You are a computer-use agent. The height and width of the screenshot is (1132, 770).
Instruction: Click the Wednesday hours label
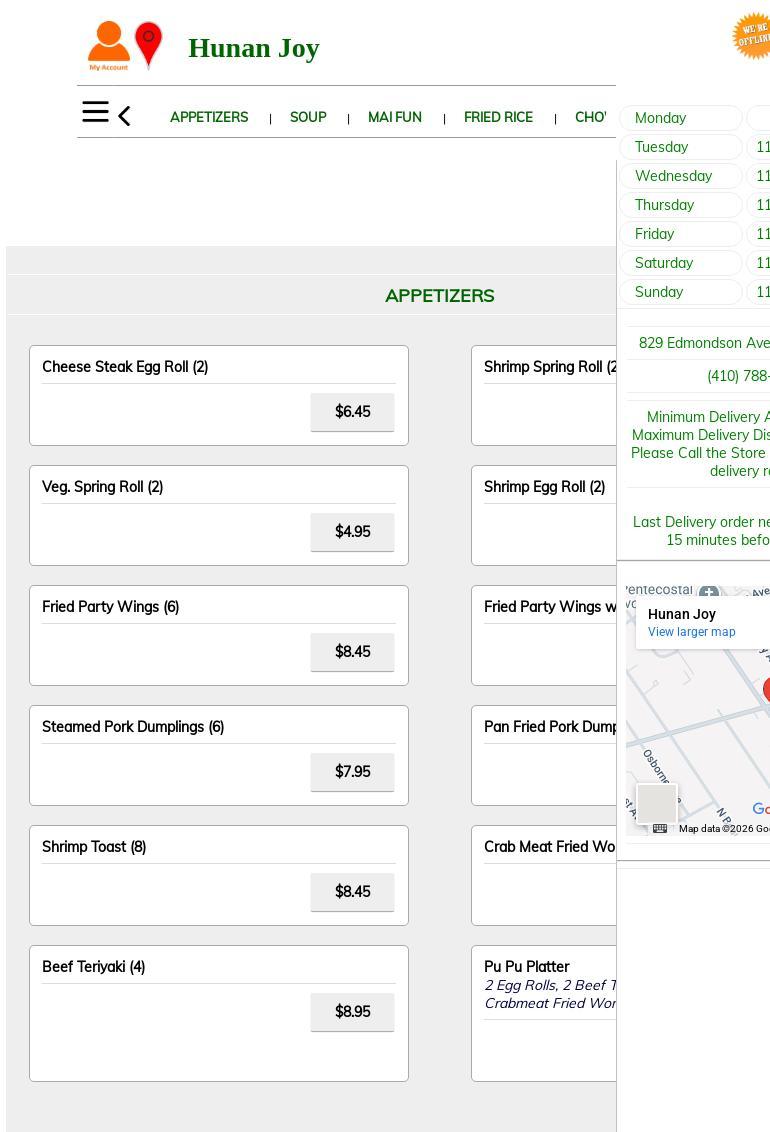pyautogui.click(x=681, y=175)
